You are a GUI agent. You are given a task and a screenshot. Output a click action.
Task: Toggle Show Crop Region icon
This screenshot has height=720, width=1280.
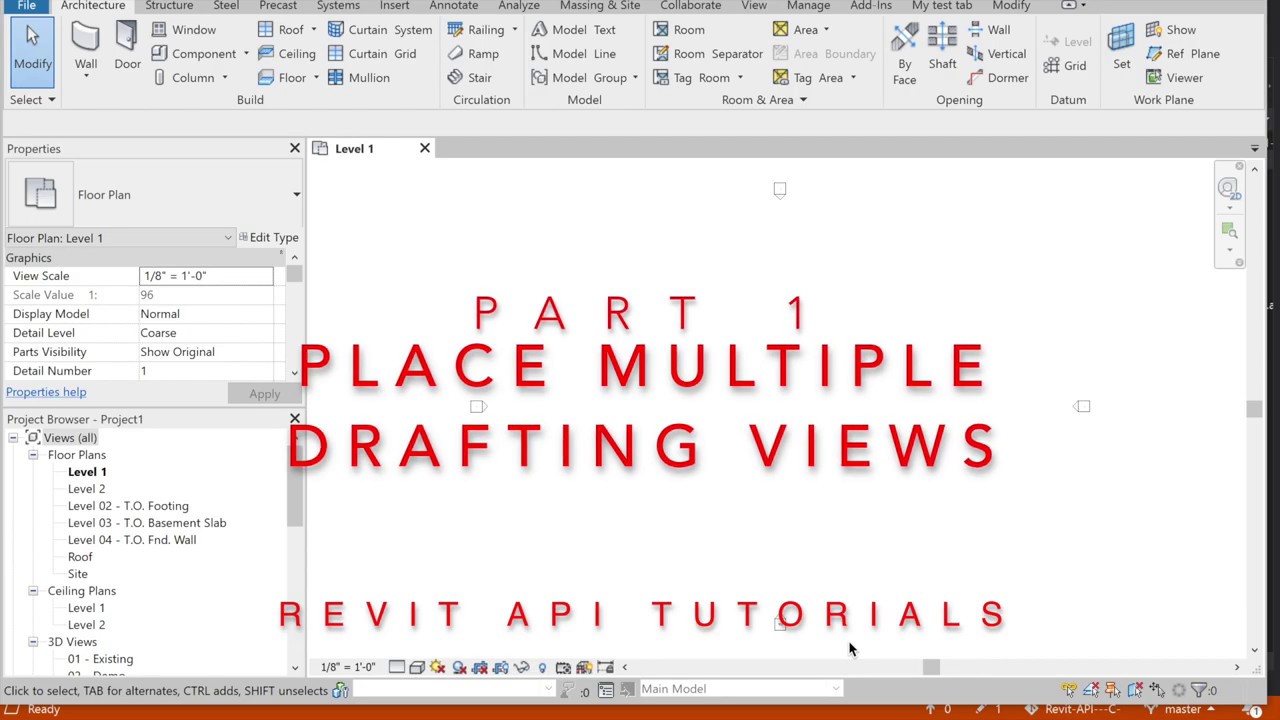(x=501, y=667)
